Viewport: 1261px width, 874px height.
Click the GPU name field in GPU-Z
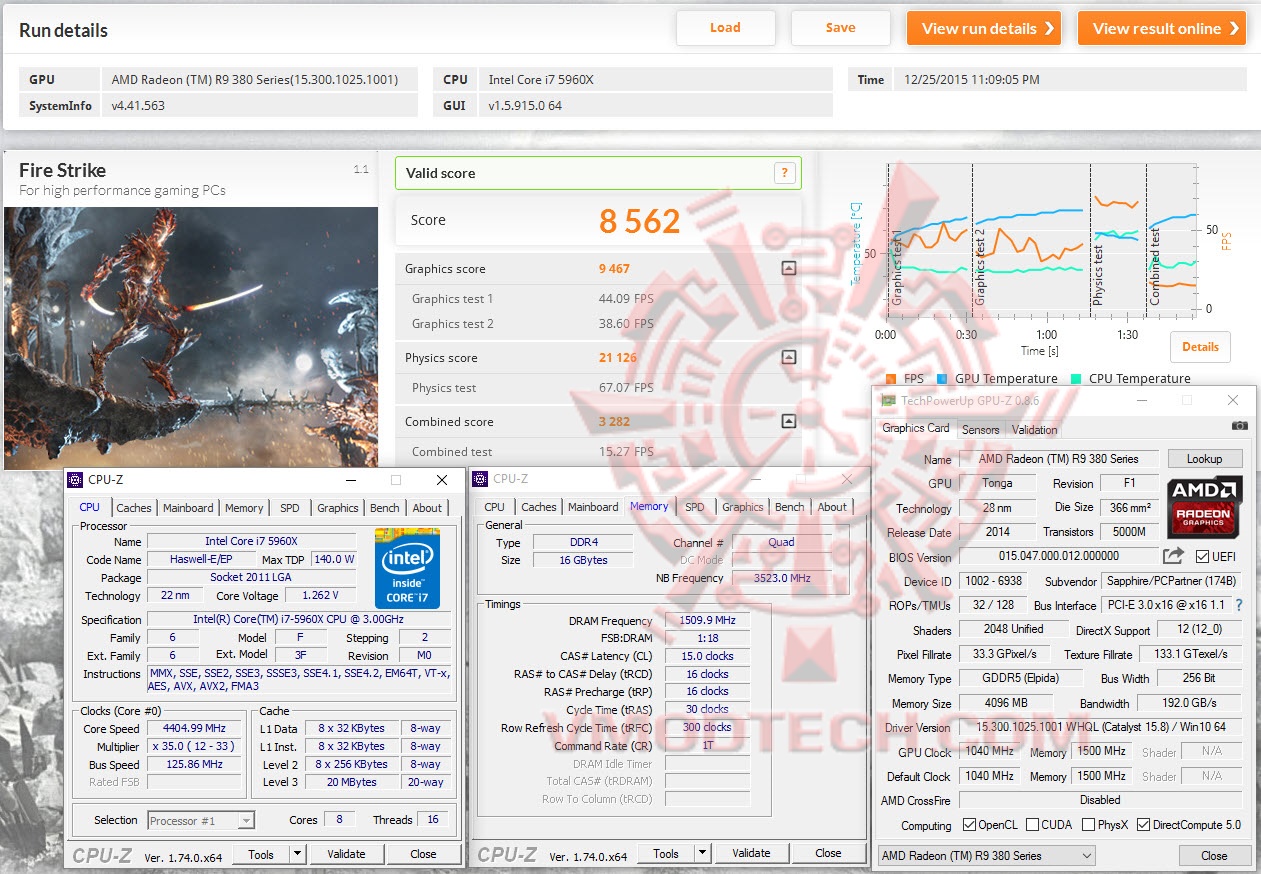click(x=1058, y=459)
